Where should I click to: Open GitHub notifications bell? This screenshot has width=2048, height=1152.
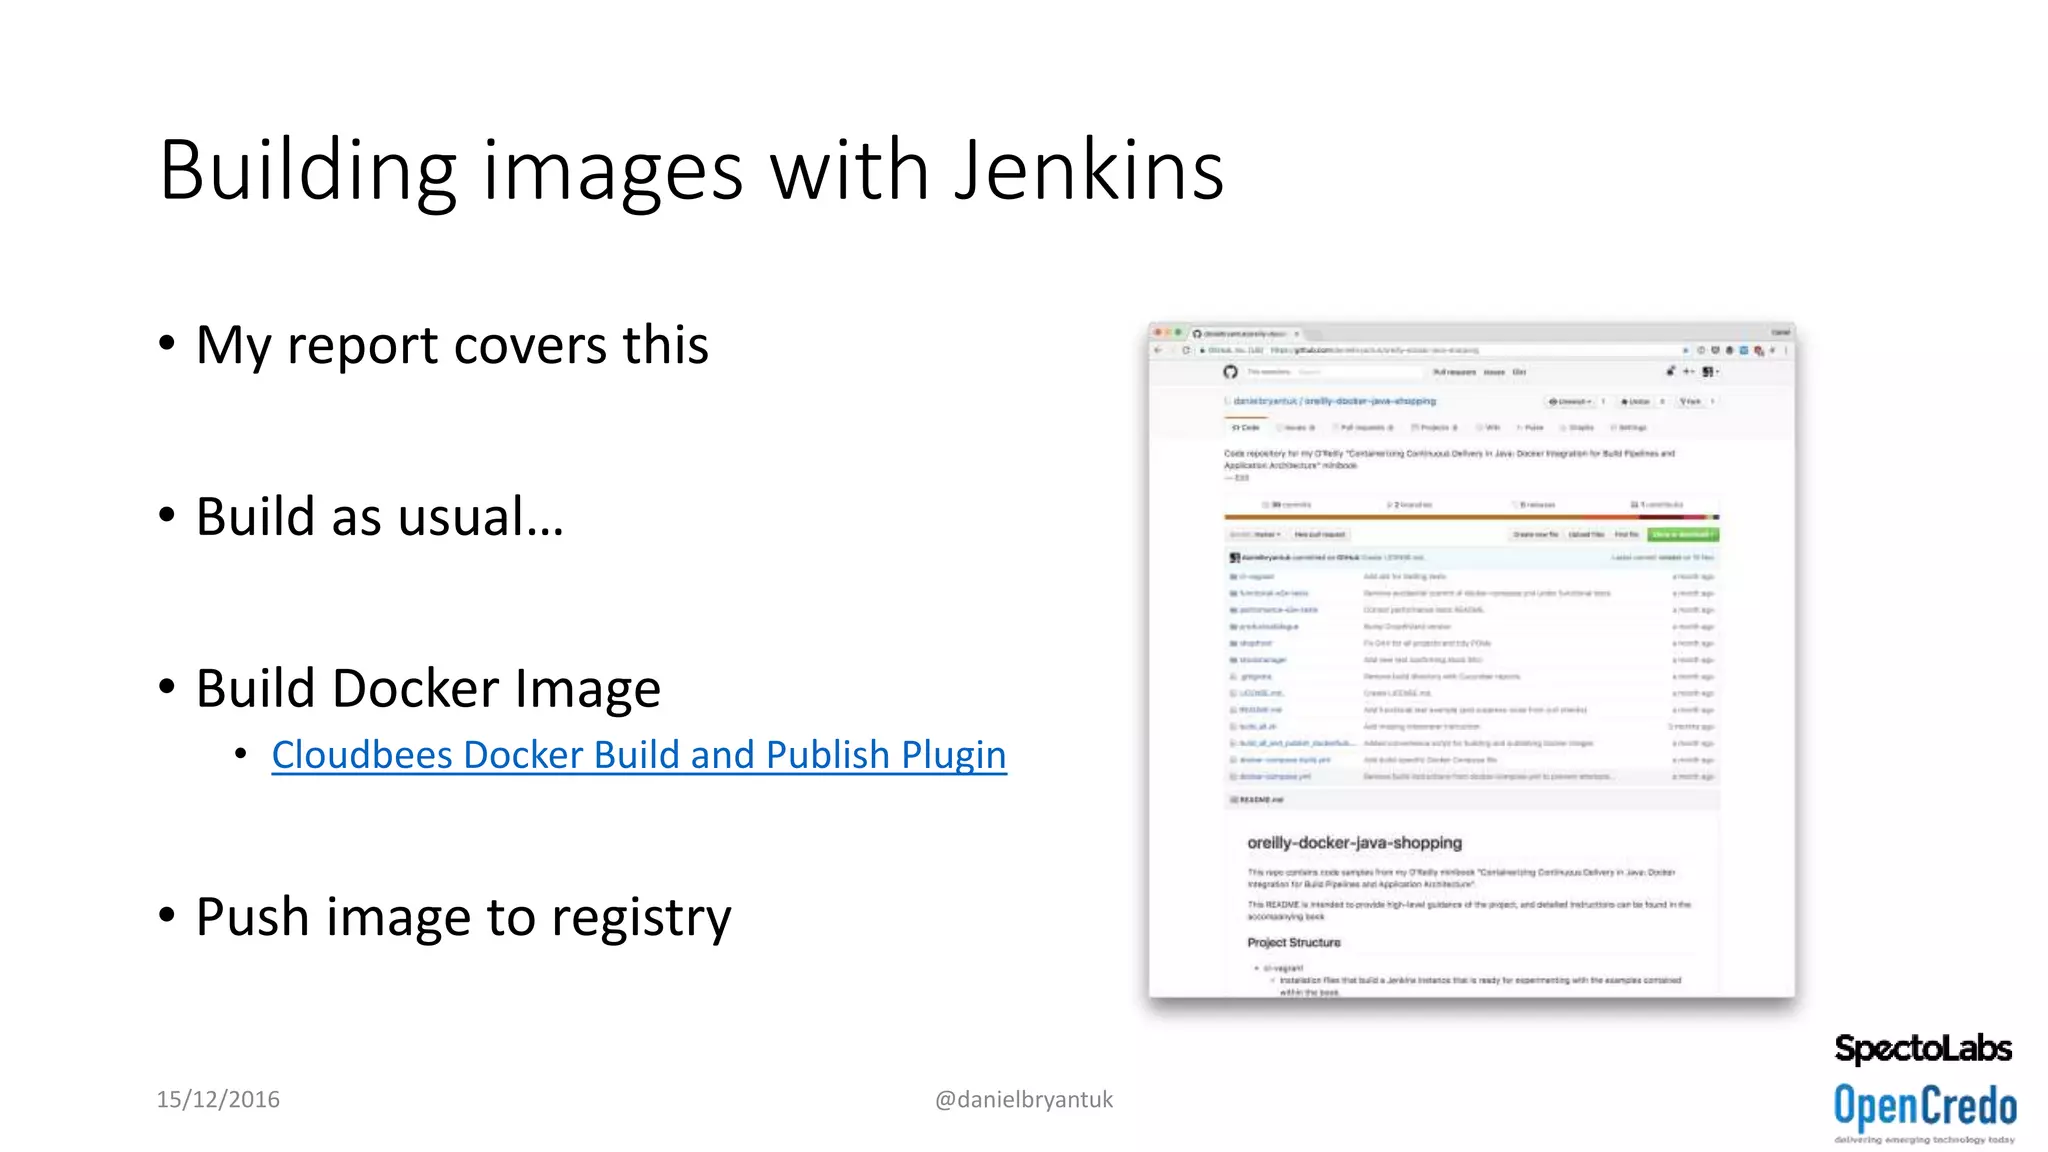coord(1670,371)
